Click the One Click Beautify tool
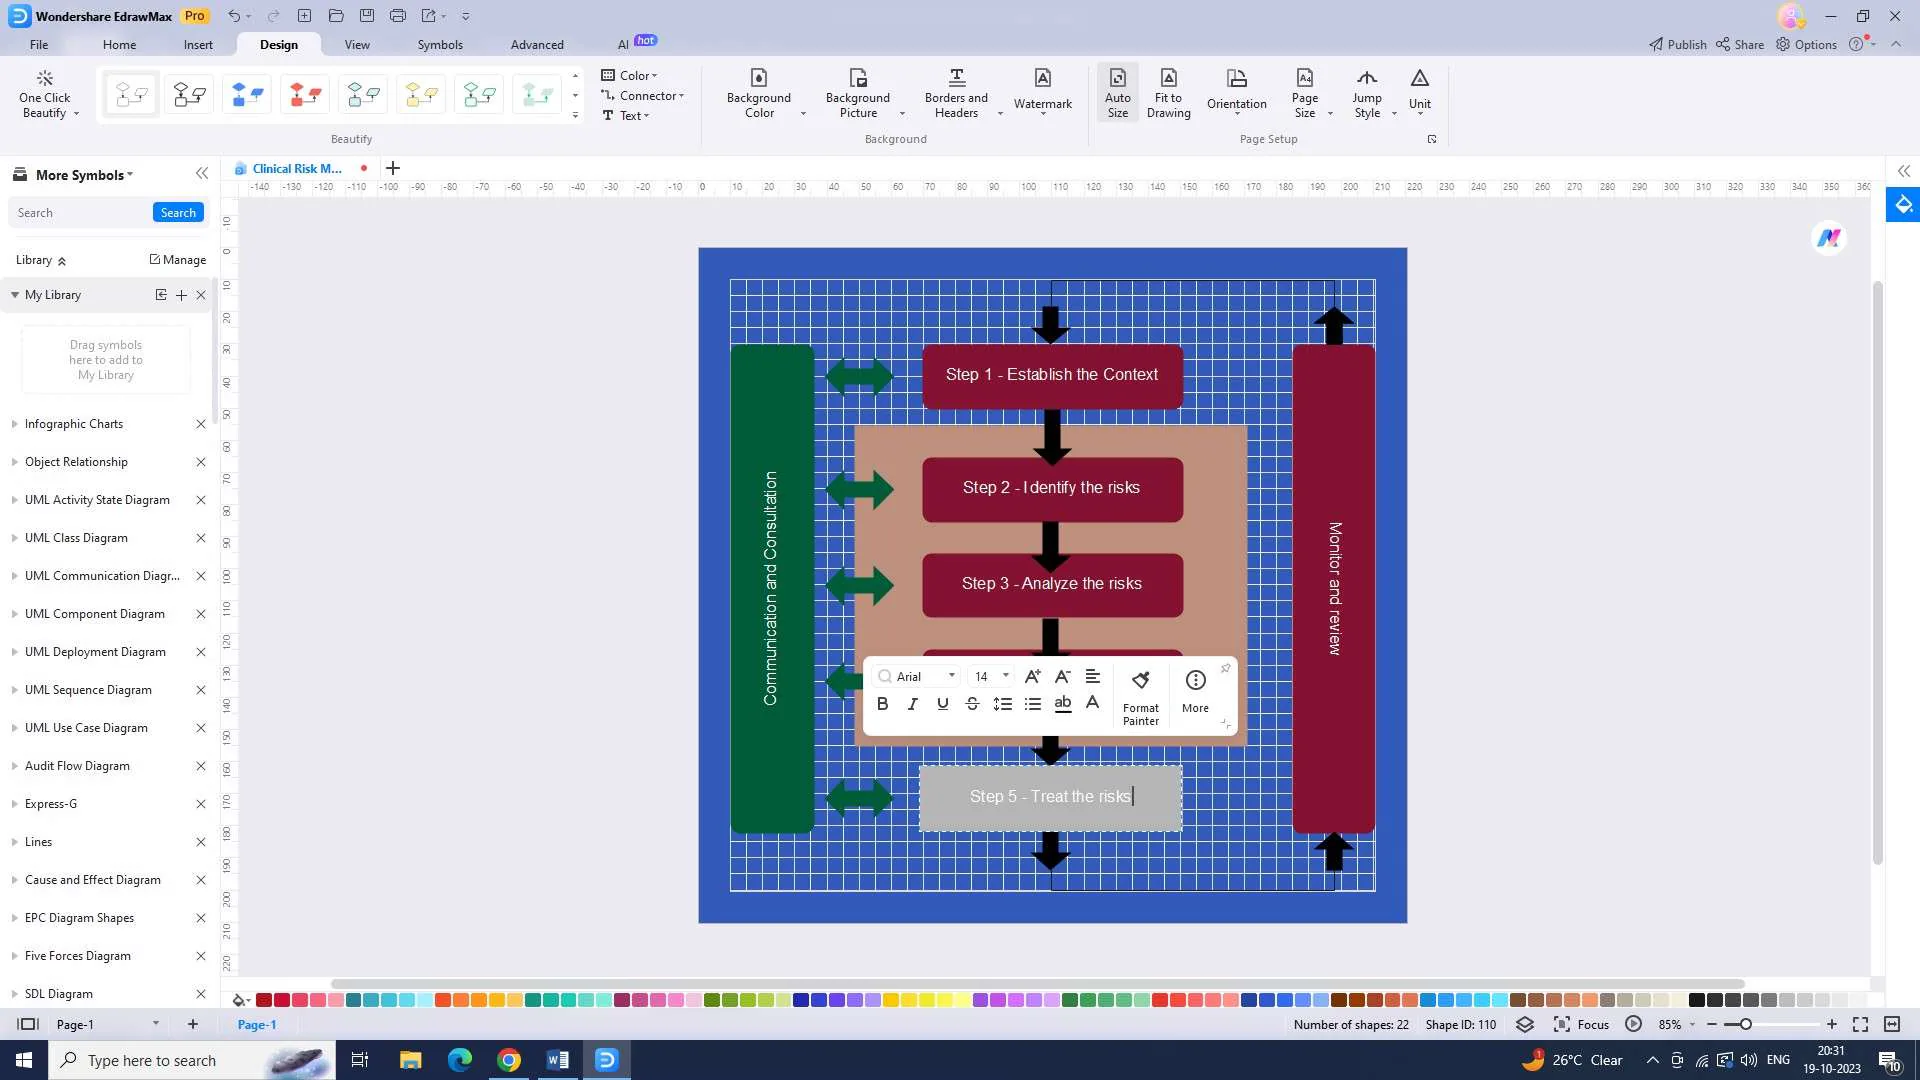Screen dimensions: 1920x1080 tap(44, 92)
